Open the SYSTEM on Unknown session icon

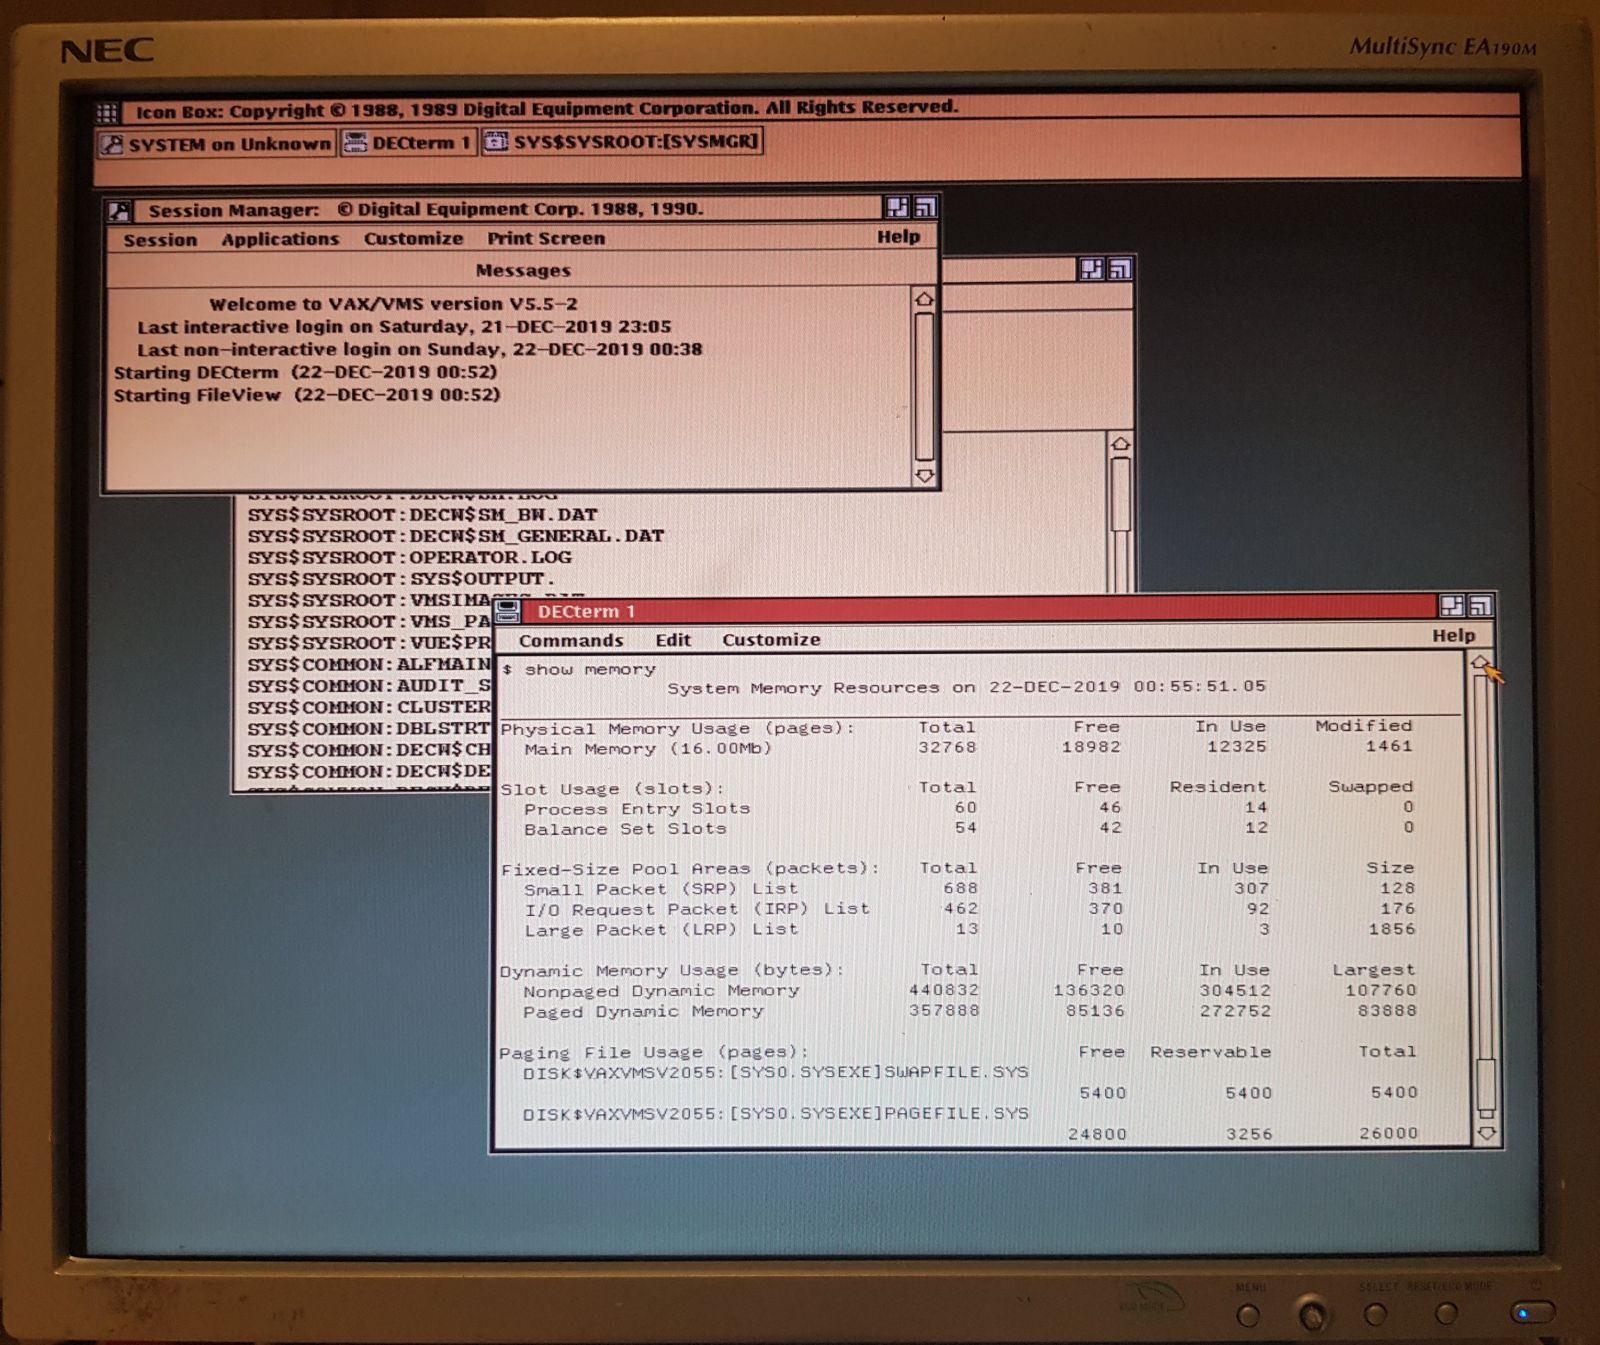coord(216,144)
